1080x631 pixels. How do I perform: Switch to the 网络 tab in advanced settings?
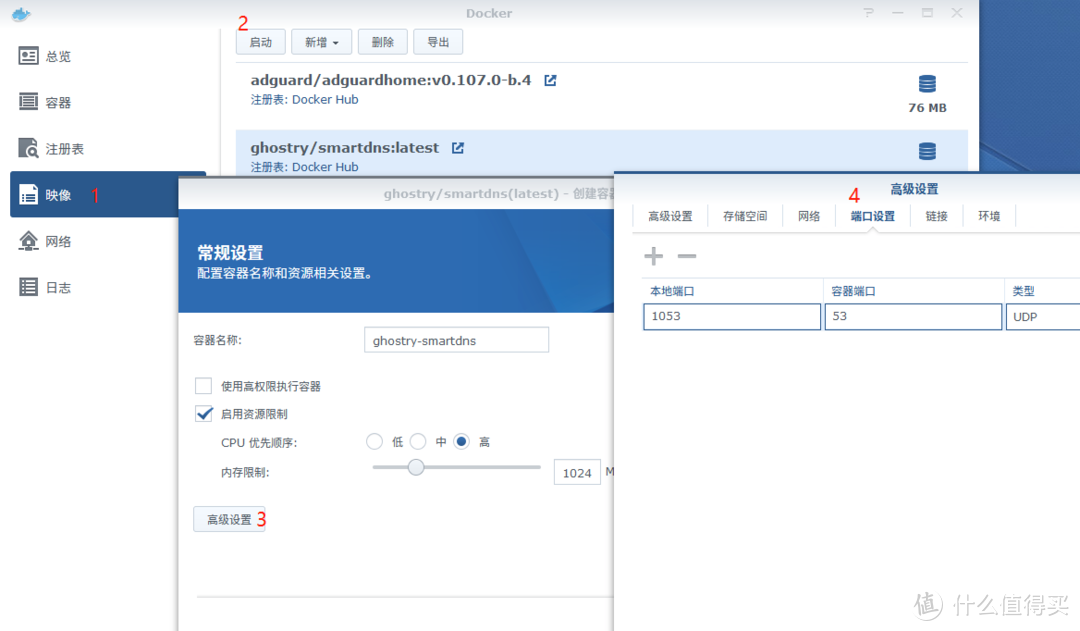click(809, 216)
